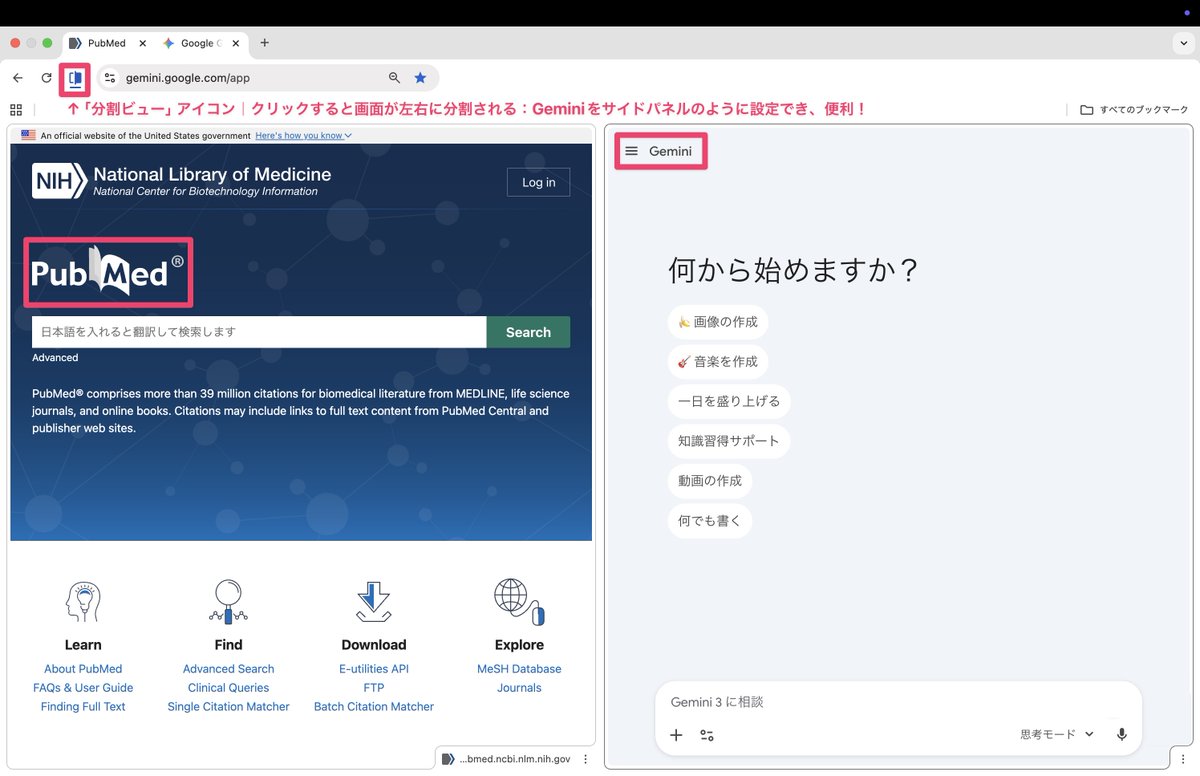1200x776 pixels.
Task: Click the Gemini title text
Action: (670, 151)
